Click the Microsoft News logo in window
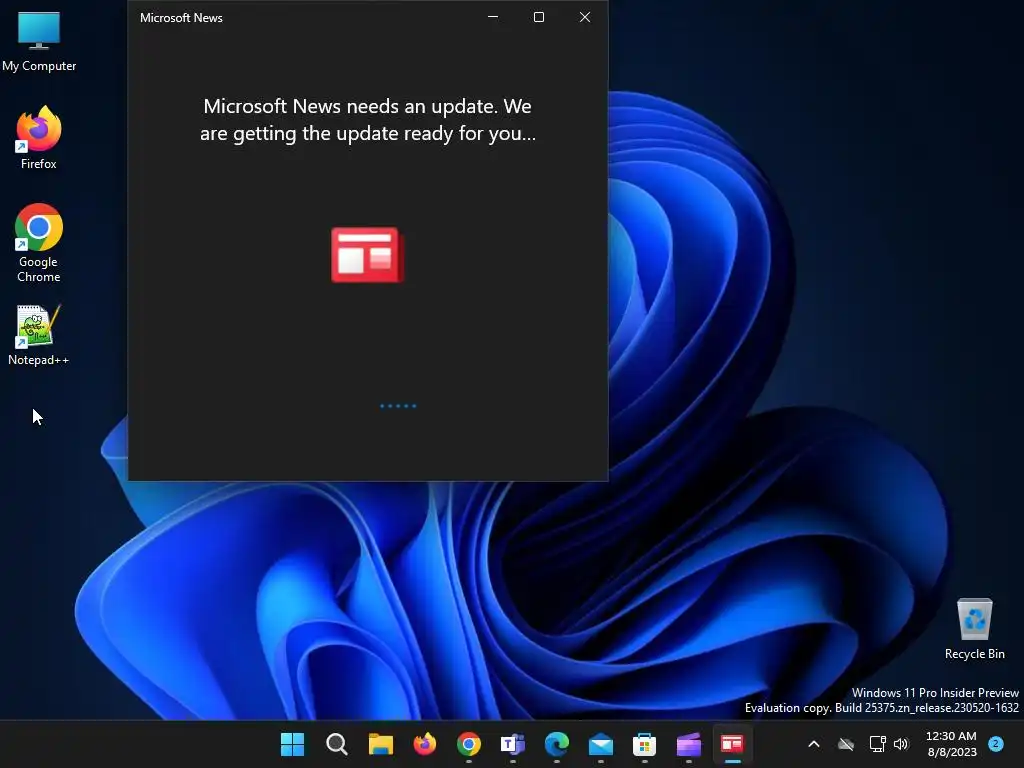This screenshot has width=1024, height=768. (x=367, y=255)
